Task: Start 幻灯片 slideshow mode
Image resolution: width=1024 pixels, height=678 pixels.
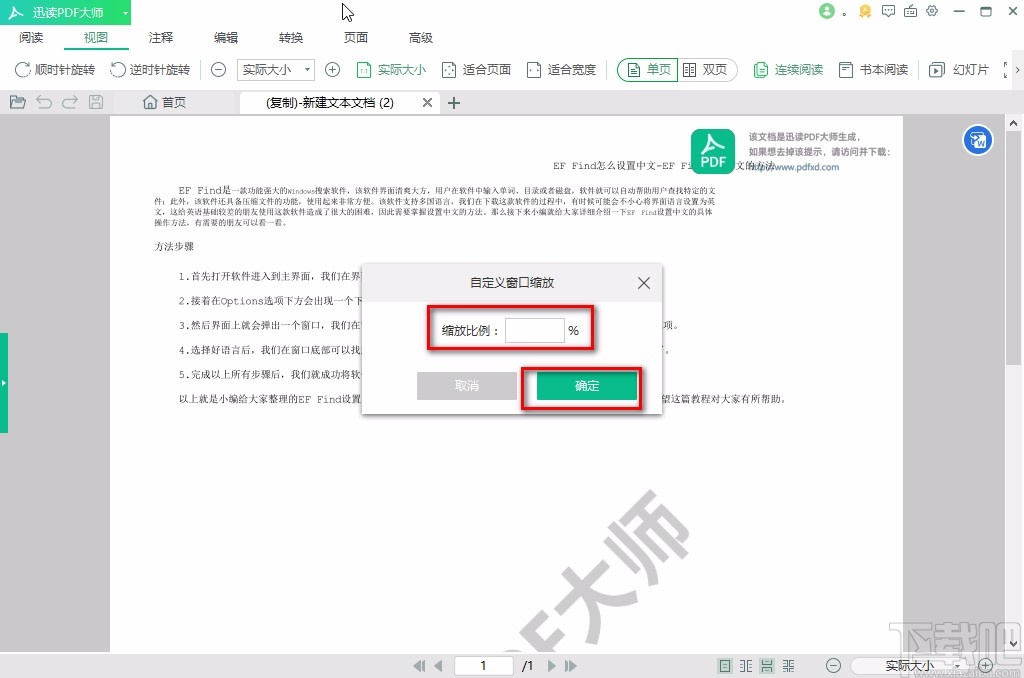Action: click(959, 69)
